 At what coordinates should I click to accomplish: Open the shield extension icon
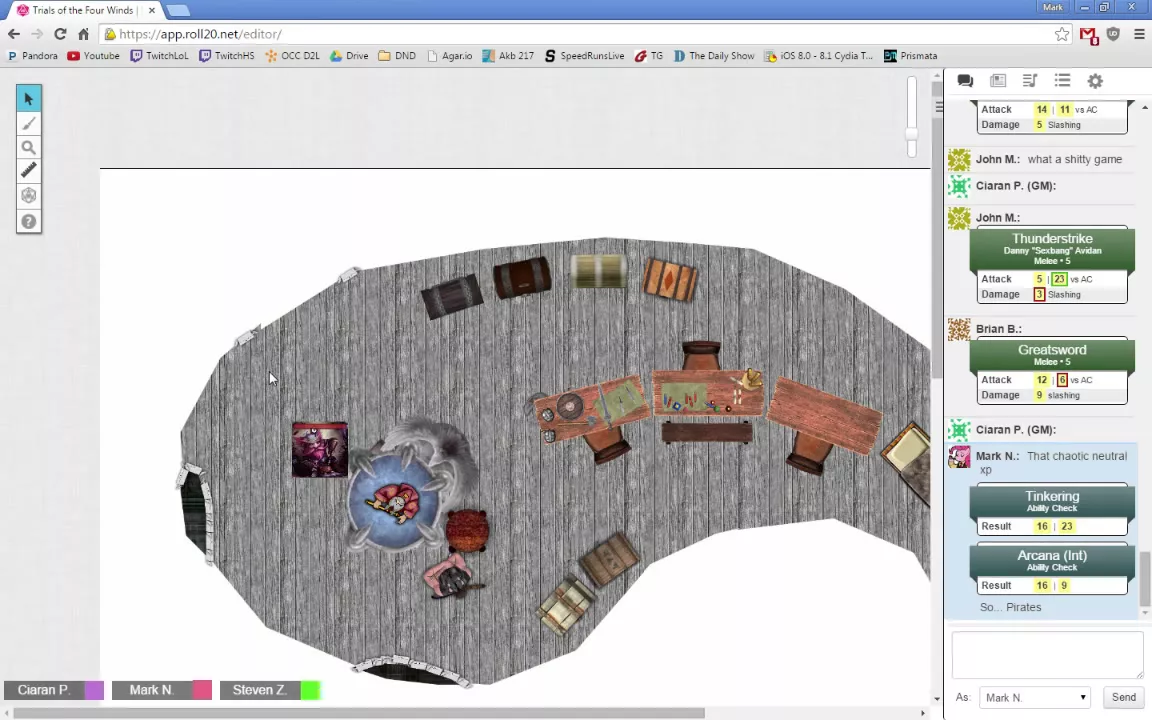point(1114,34)
